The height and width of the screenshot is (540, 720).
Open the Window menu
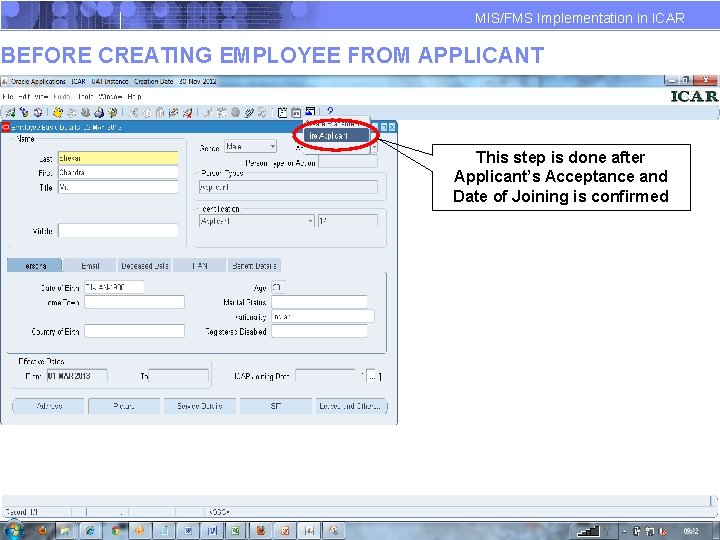pos(110,96)
